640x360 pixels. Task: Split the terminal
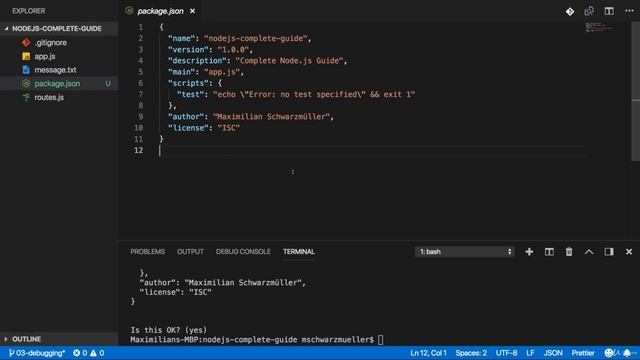pyautogui.click(x=549, y=252)
